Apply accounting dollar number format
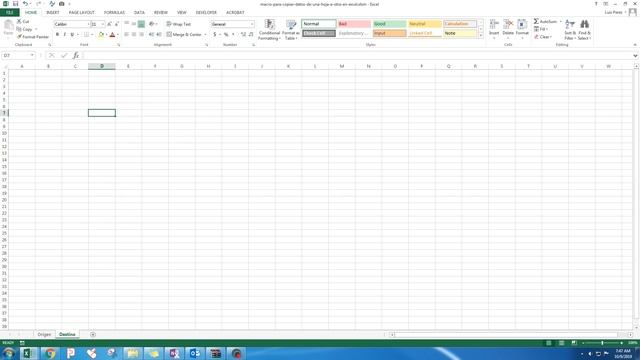Image resolution: width=640 pixels, height=360 pixels. point(215,35)
